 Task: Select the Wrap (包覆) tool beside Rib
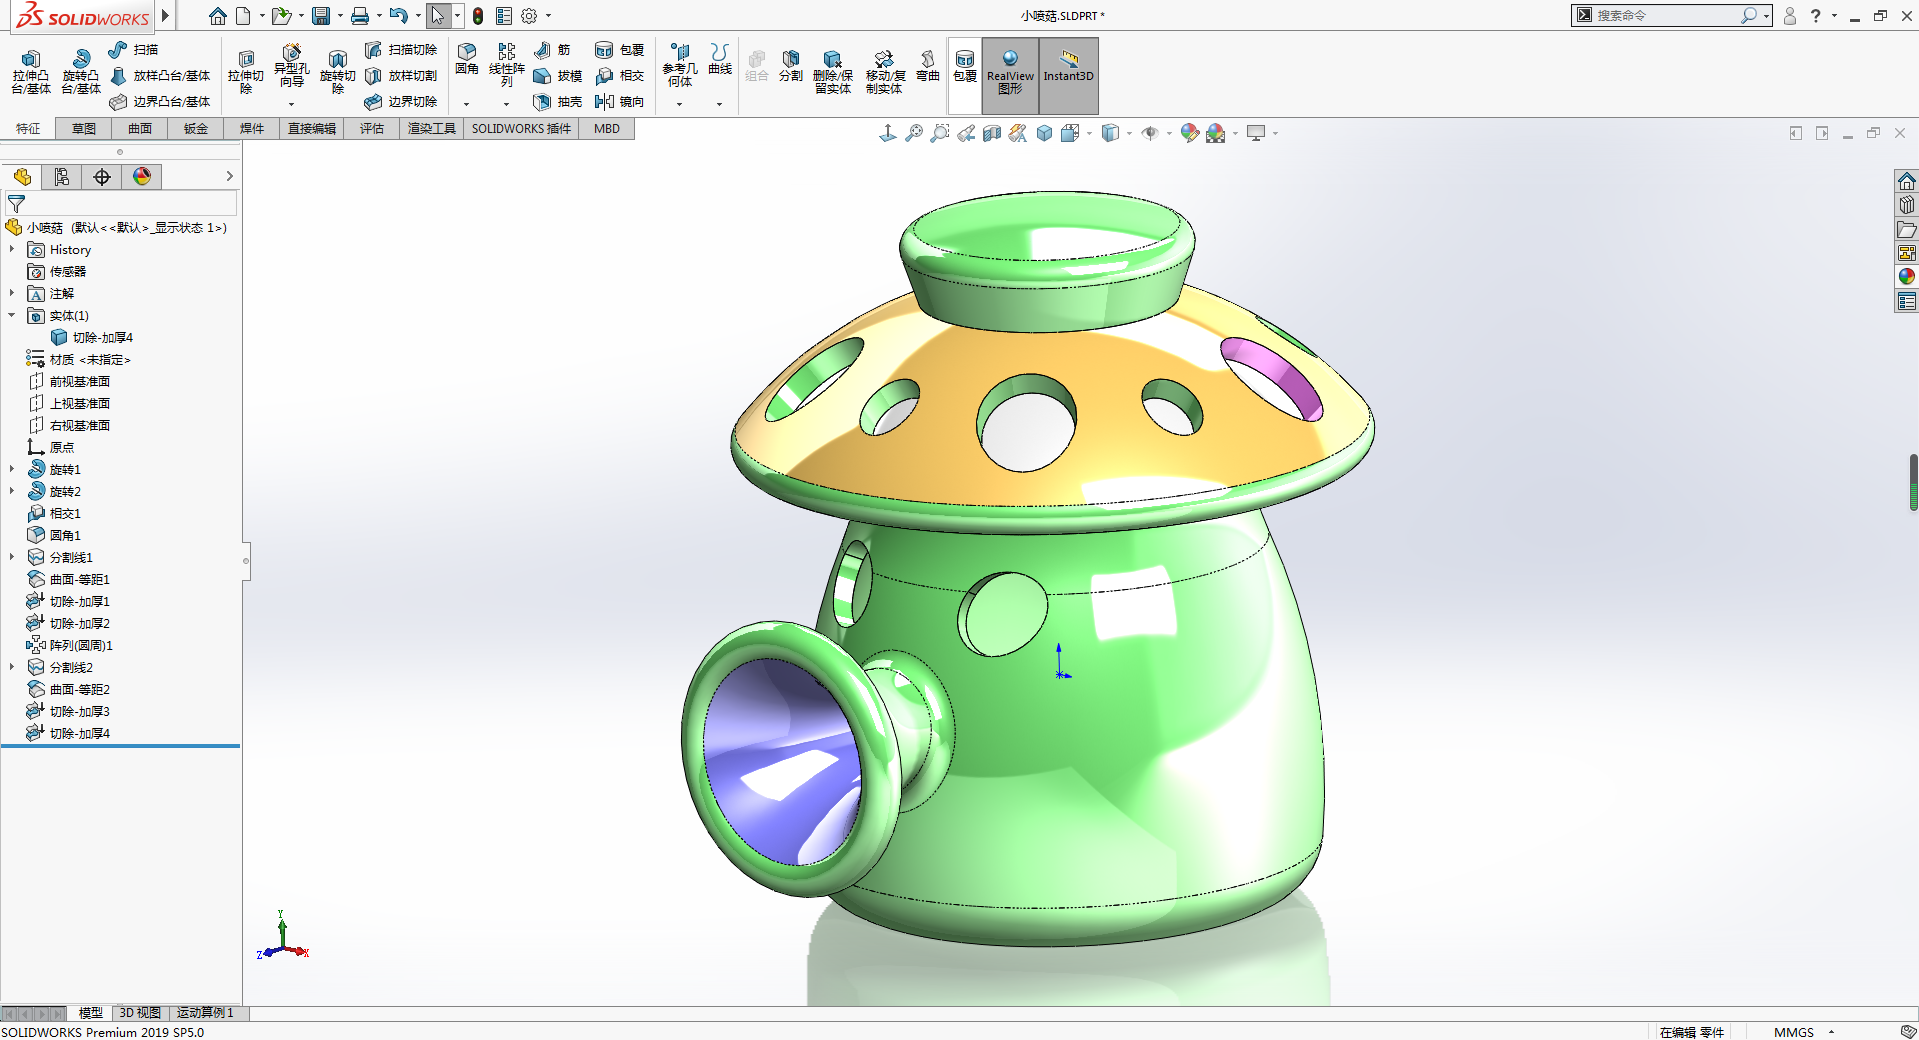(x=620, y=50)
